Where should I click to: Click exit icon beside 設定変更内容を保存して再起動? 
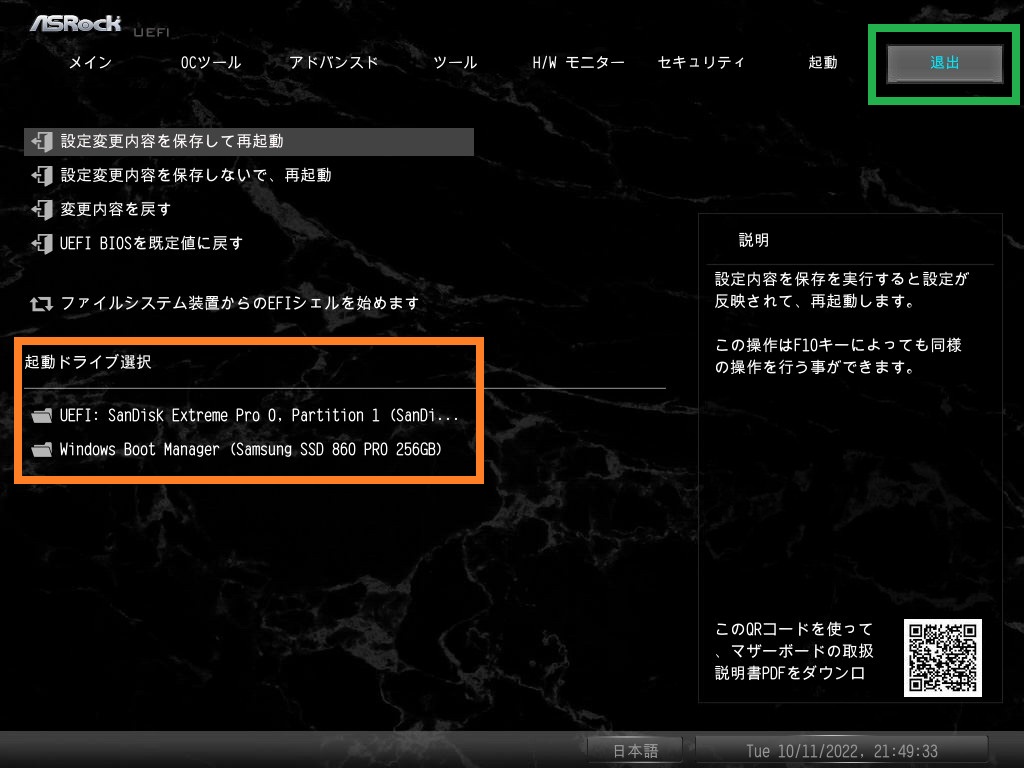coord(42,142)
